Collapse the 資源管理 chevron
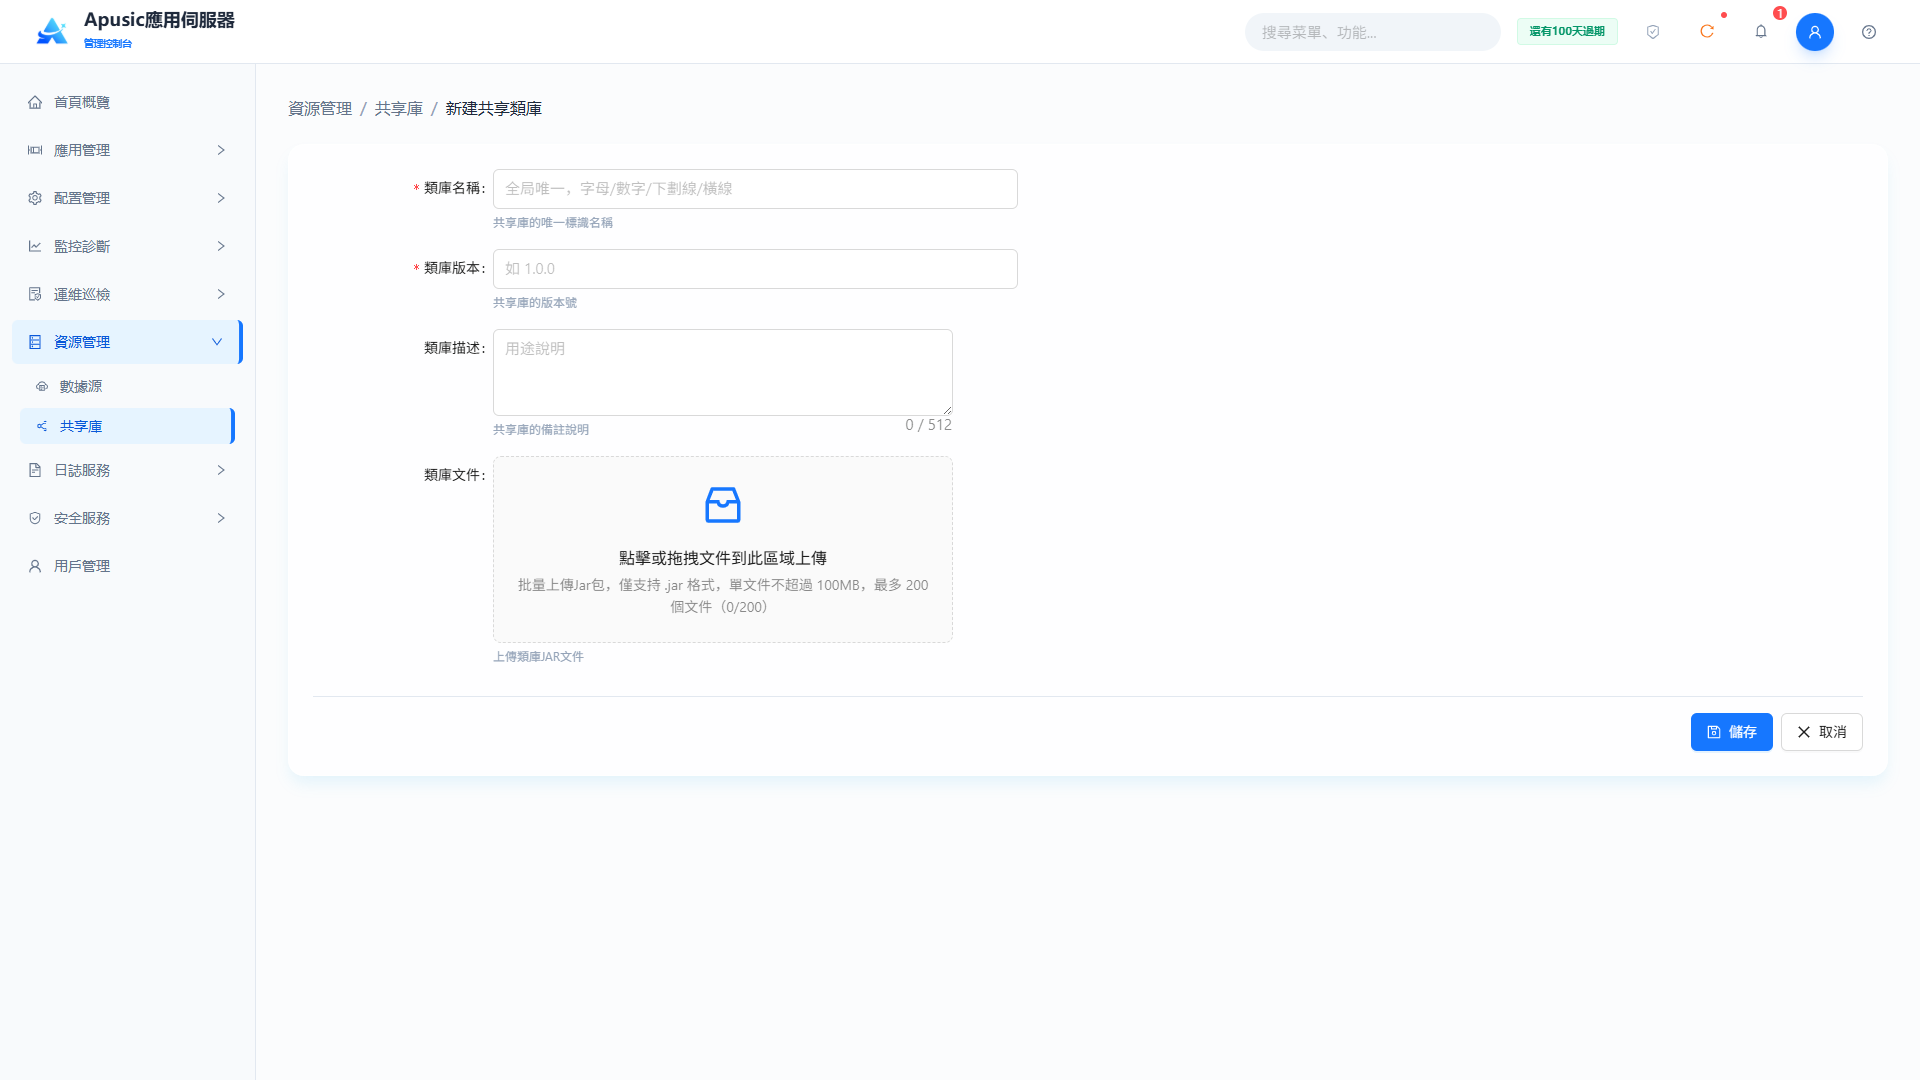 tap(217, 342)
